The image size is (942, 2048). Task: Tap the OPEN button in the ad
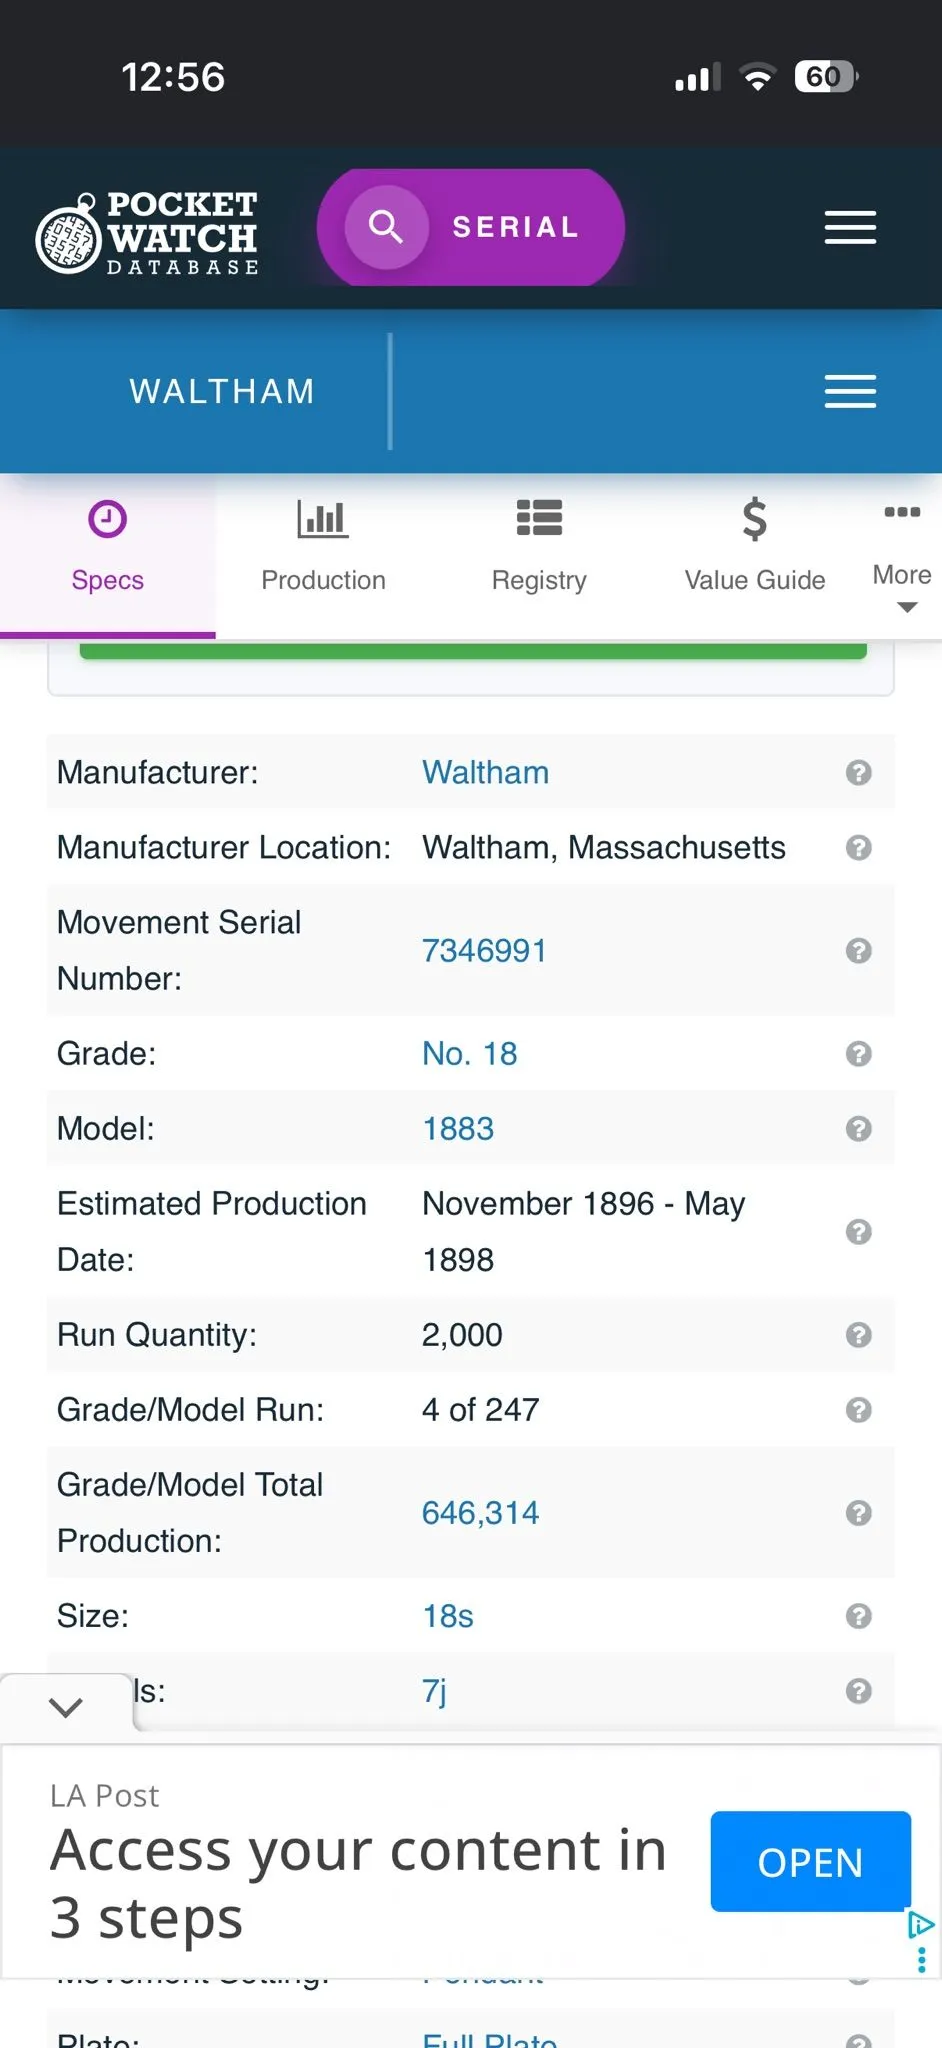tap(810, 1861)
